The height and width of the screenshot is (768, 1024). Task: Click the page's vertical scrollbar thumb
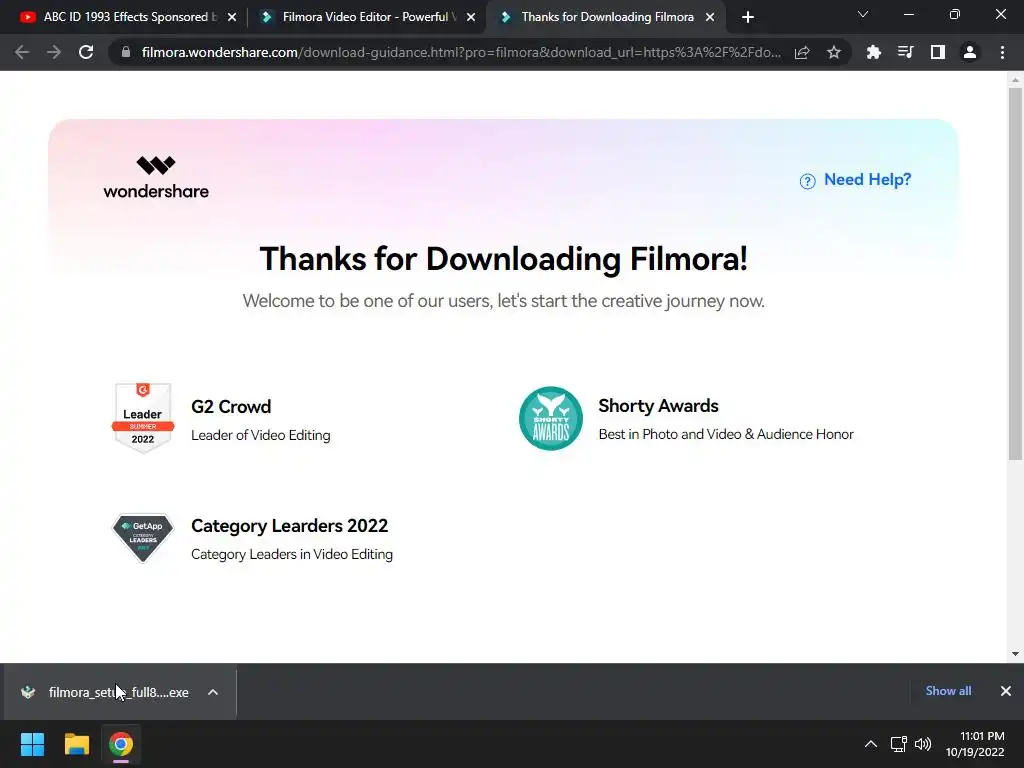click(x=1015, y=273)
